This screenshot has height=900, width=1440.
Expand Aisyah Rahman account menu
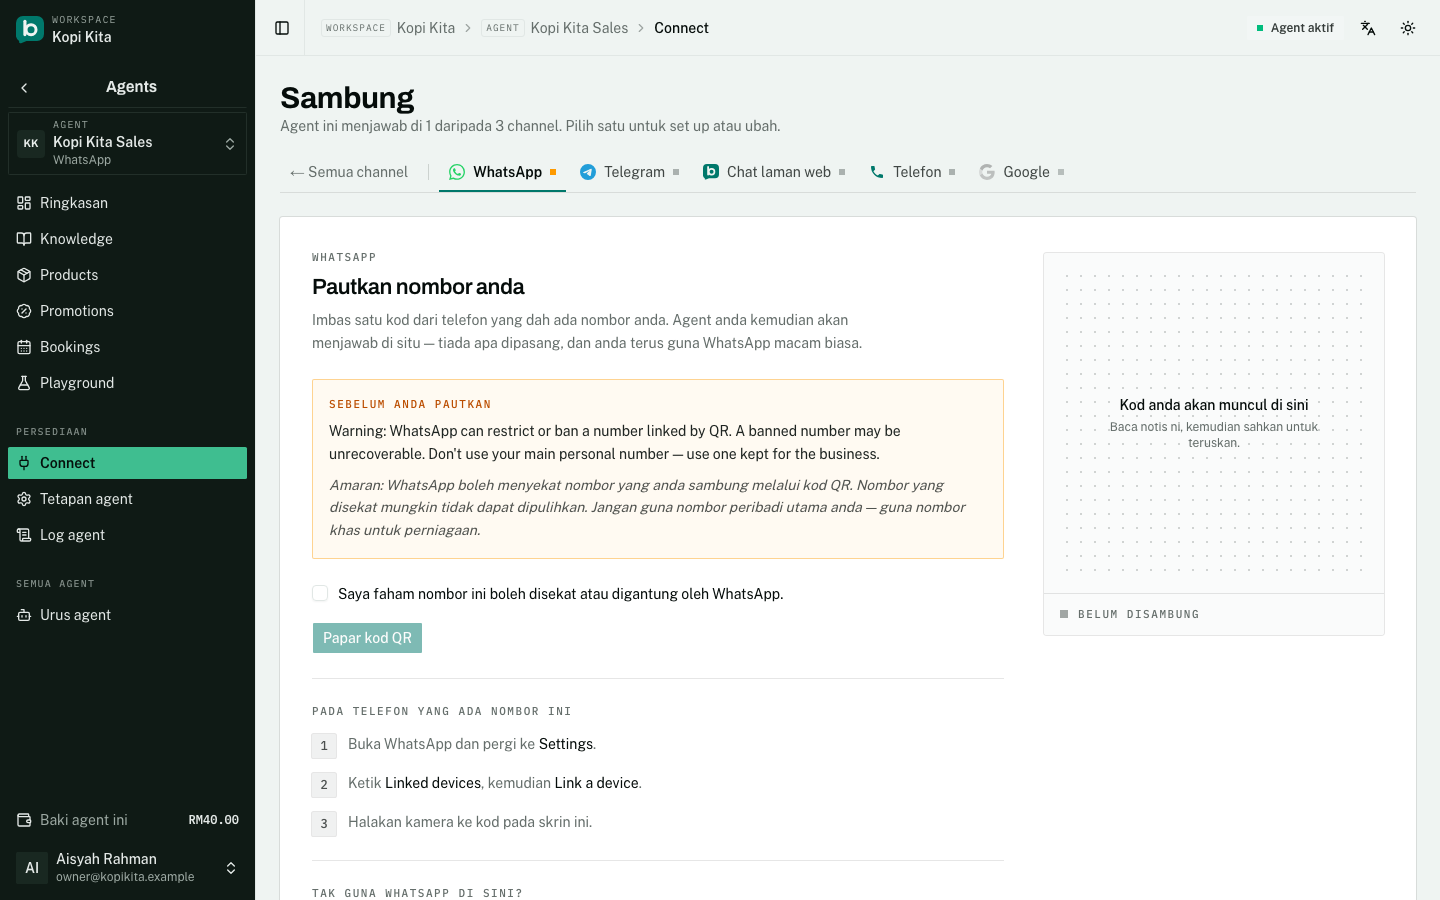127,867
